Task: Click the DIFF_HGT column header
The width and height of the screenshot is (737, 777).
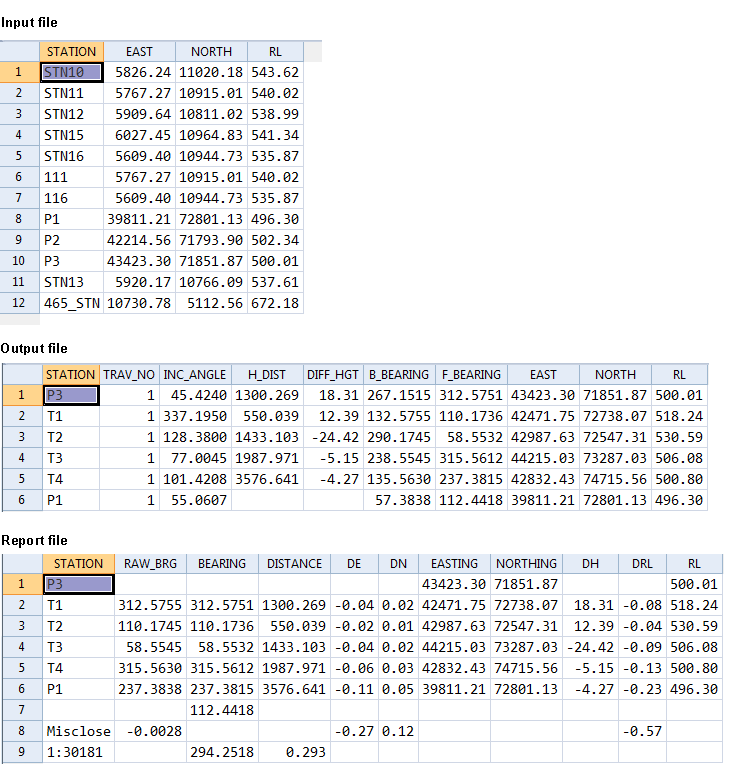Action: pos(333,375)
